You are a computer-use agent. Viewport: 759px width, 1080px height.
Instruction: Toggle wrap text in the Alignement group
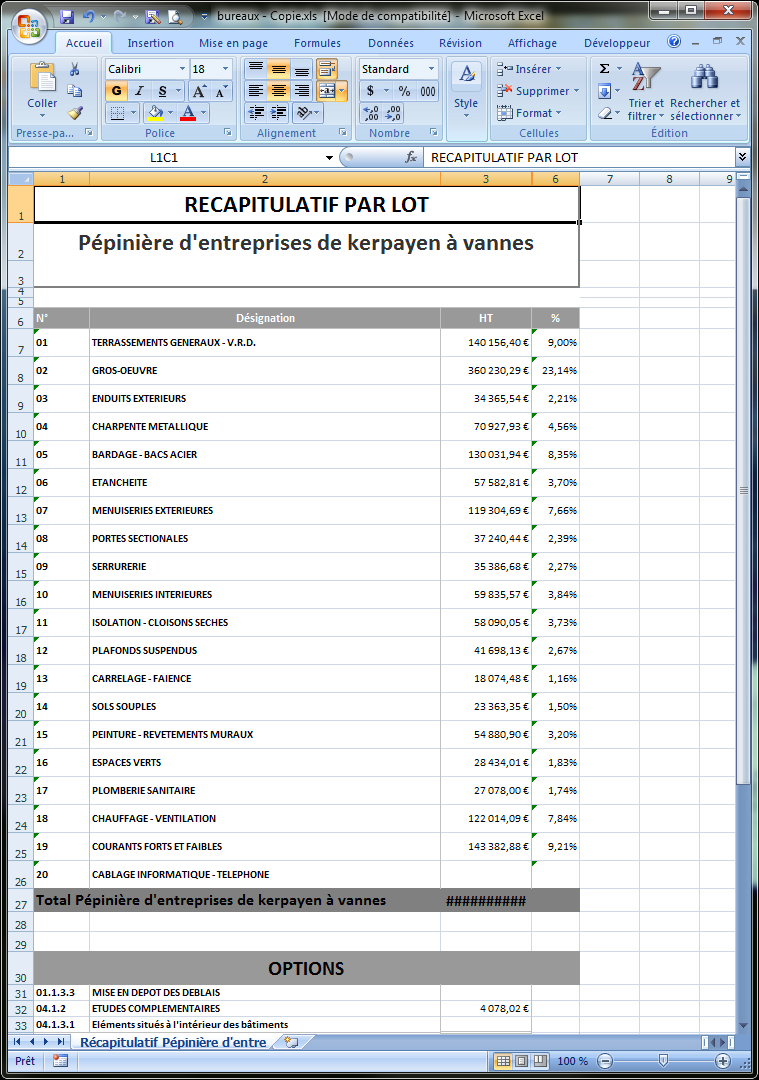click(x=326, y=69)
